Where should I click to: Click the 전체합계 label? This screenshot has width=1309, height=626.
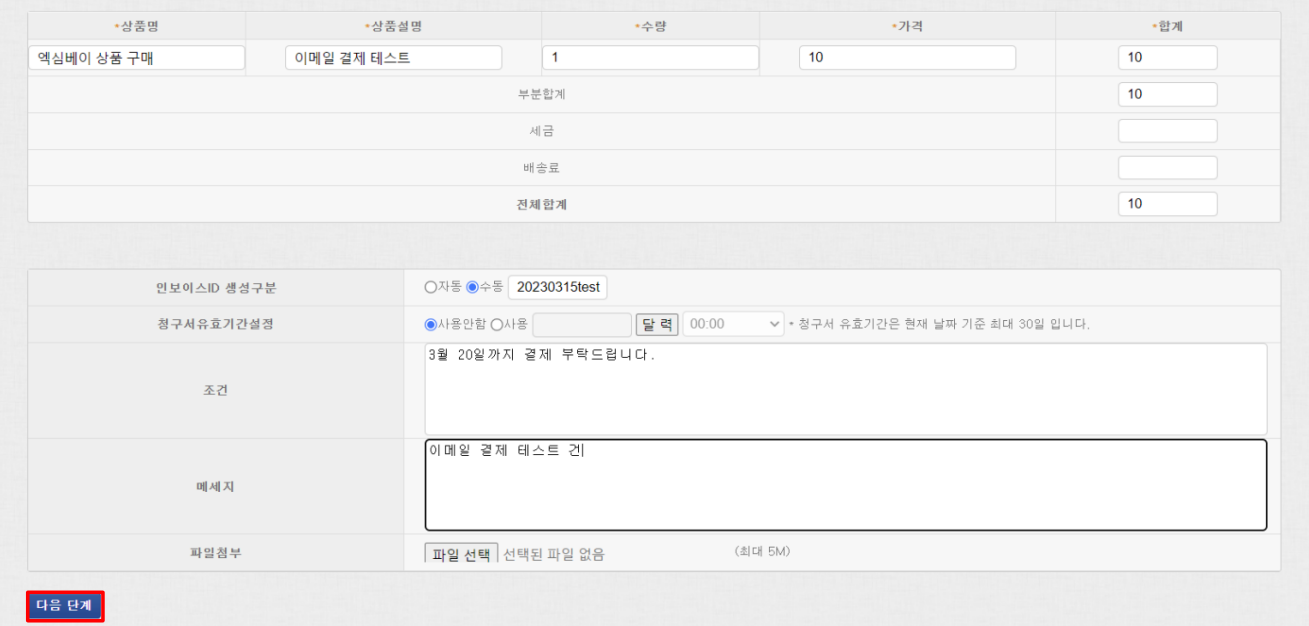pyautogui.click(x=542, y=204)
